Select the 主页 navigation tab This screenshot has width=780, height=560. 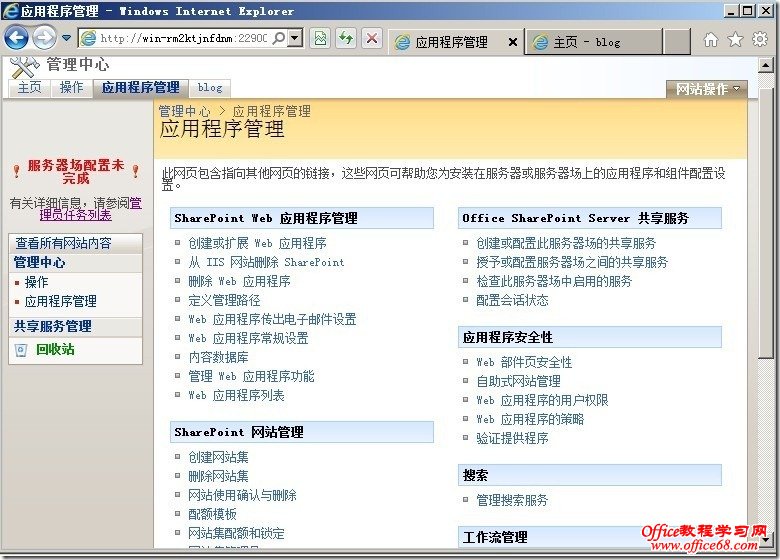[x=30, y=88]
